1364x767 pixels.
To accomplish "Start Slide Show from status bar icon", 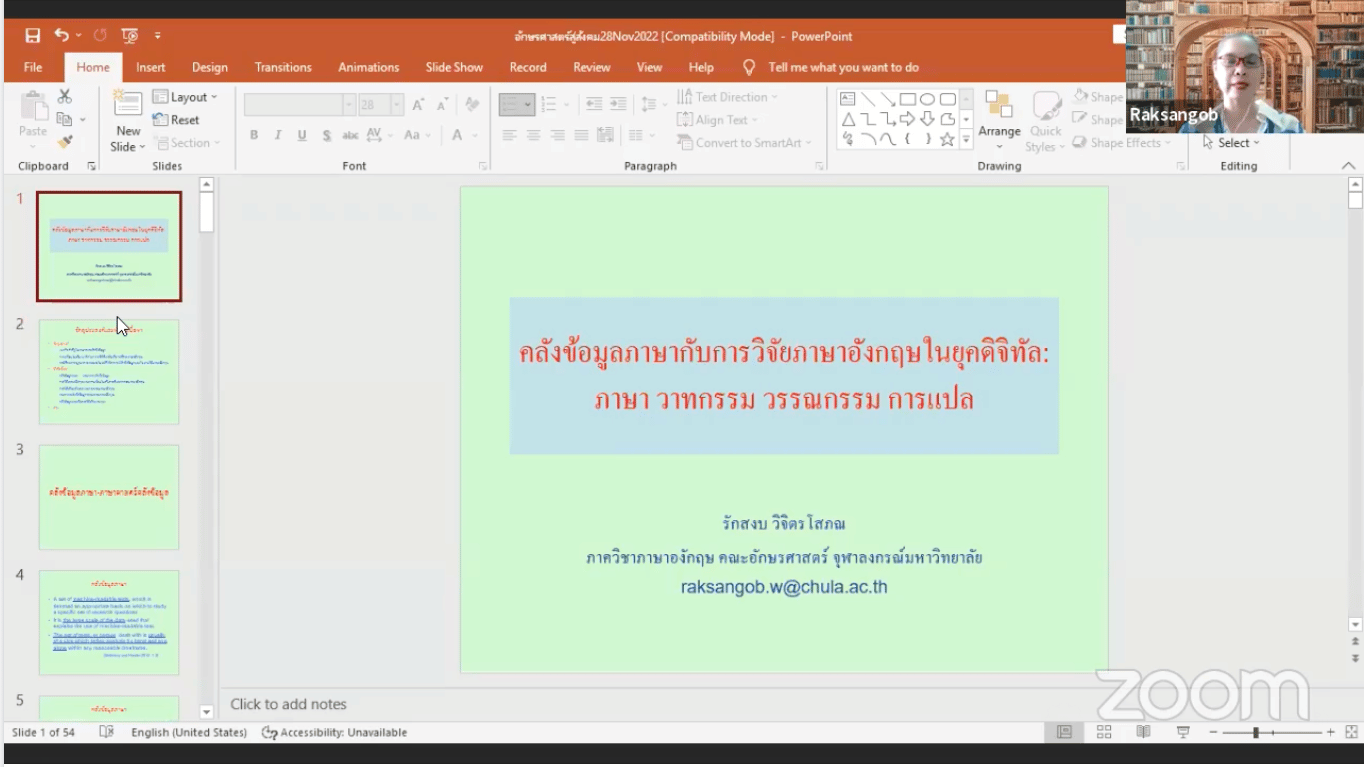I will [x=1182, y=732].
